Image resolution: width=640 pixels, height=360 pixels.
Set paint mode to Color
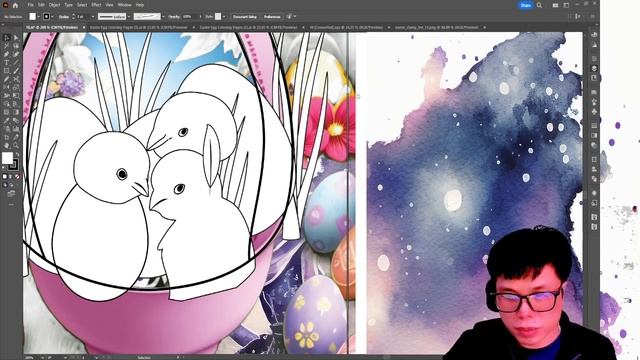click(x=4, y=177)
